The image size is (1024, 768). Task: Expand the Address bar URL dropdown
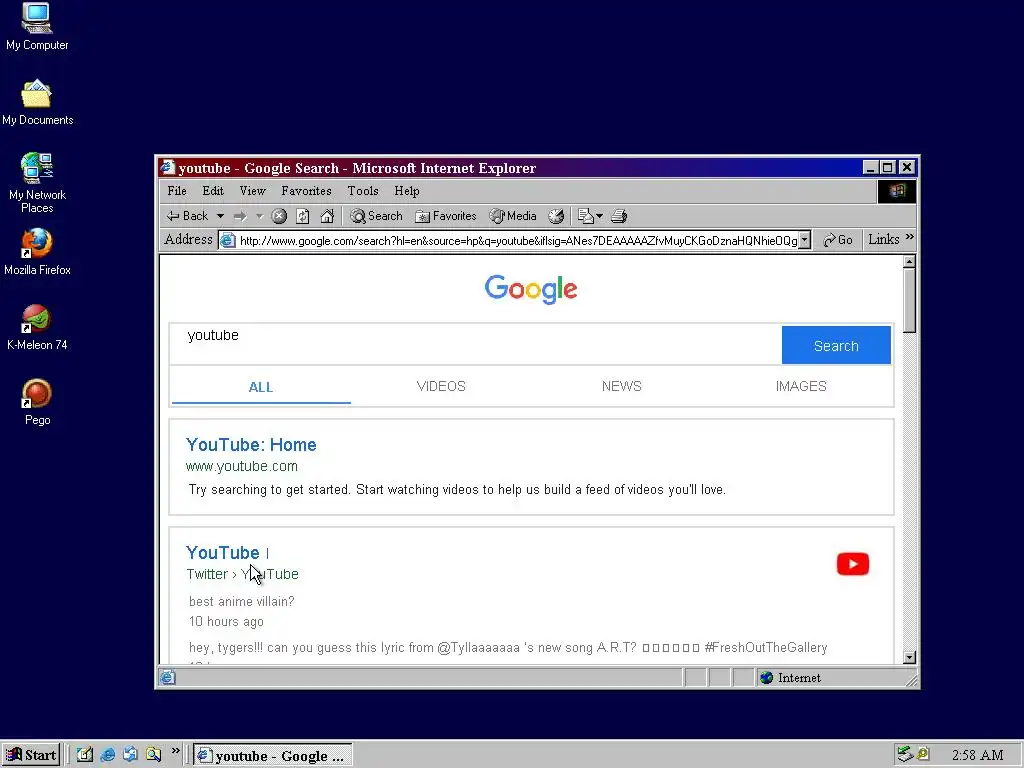(x=805, y=240)
